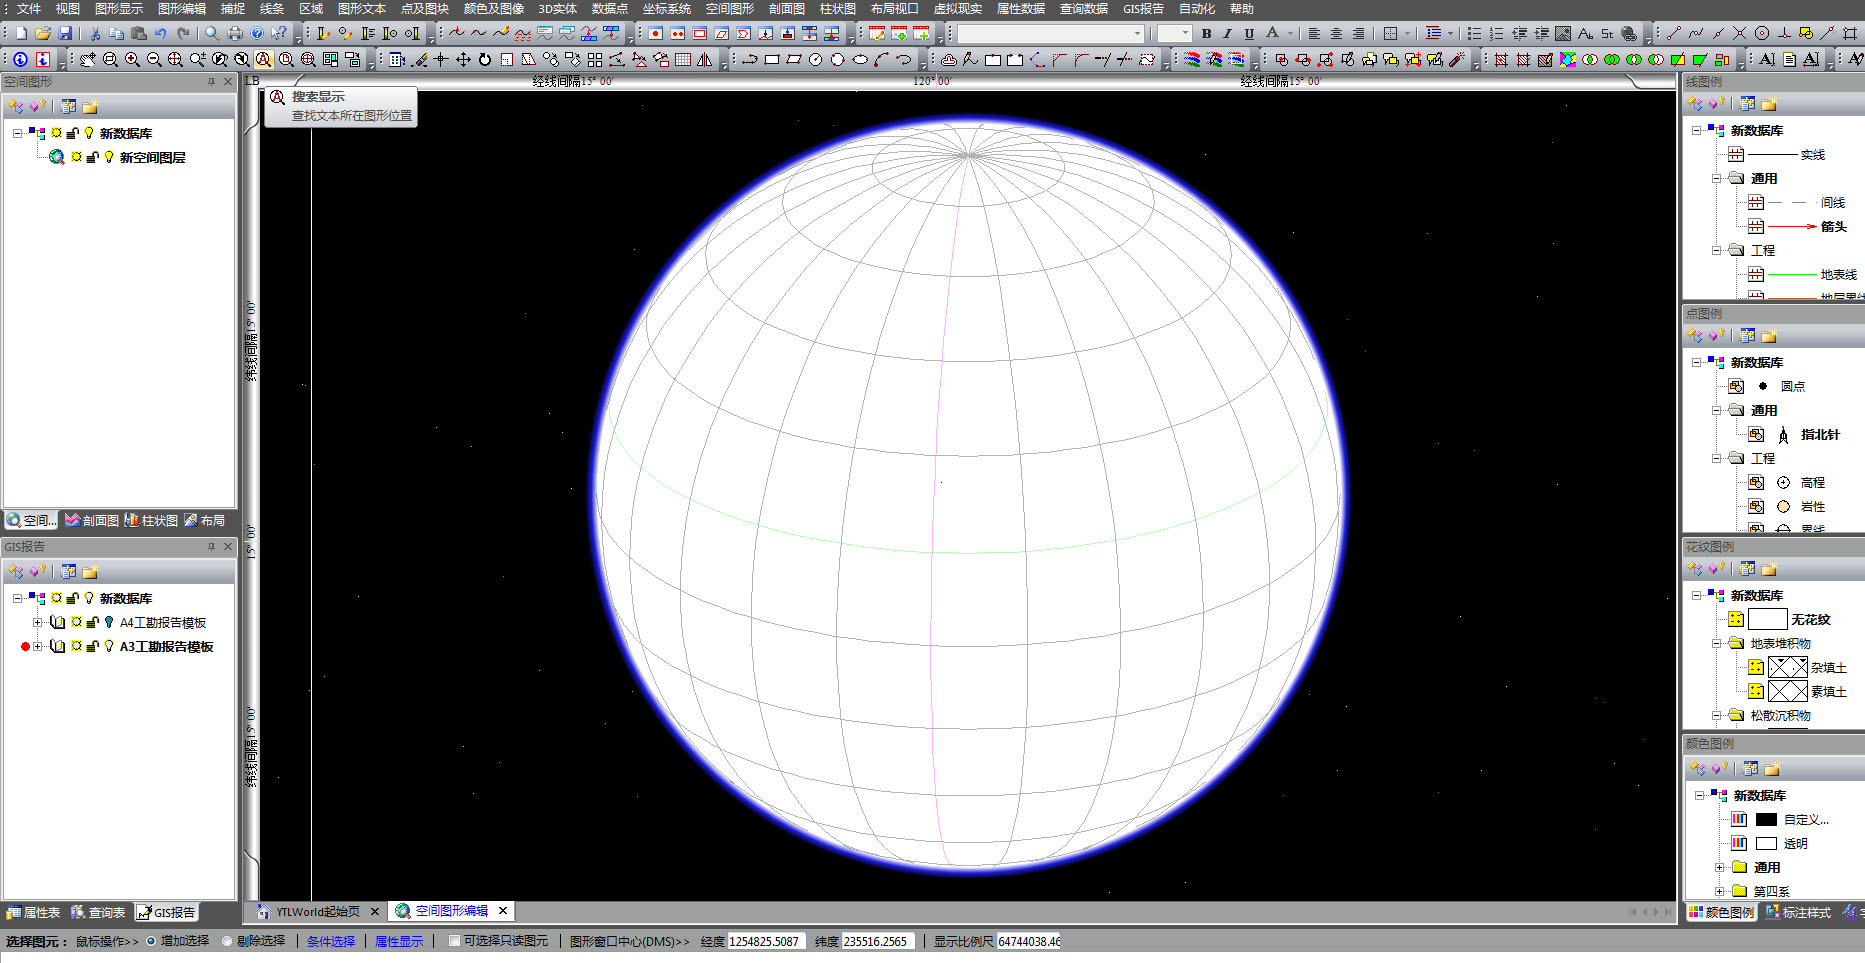Viewport: 1865px width, 963px height.
Task: Expand the A4工勘报告模板 tree node
Action: pyautogui.click(x=37, y=622)
